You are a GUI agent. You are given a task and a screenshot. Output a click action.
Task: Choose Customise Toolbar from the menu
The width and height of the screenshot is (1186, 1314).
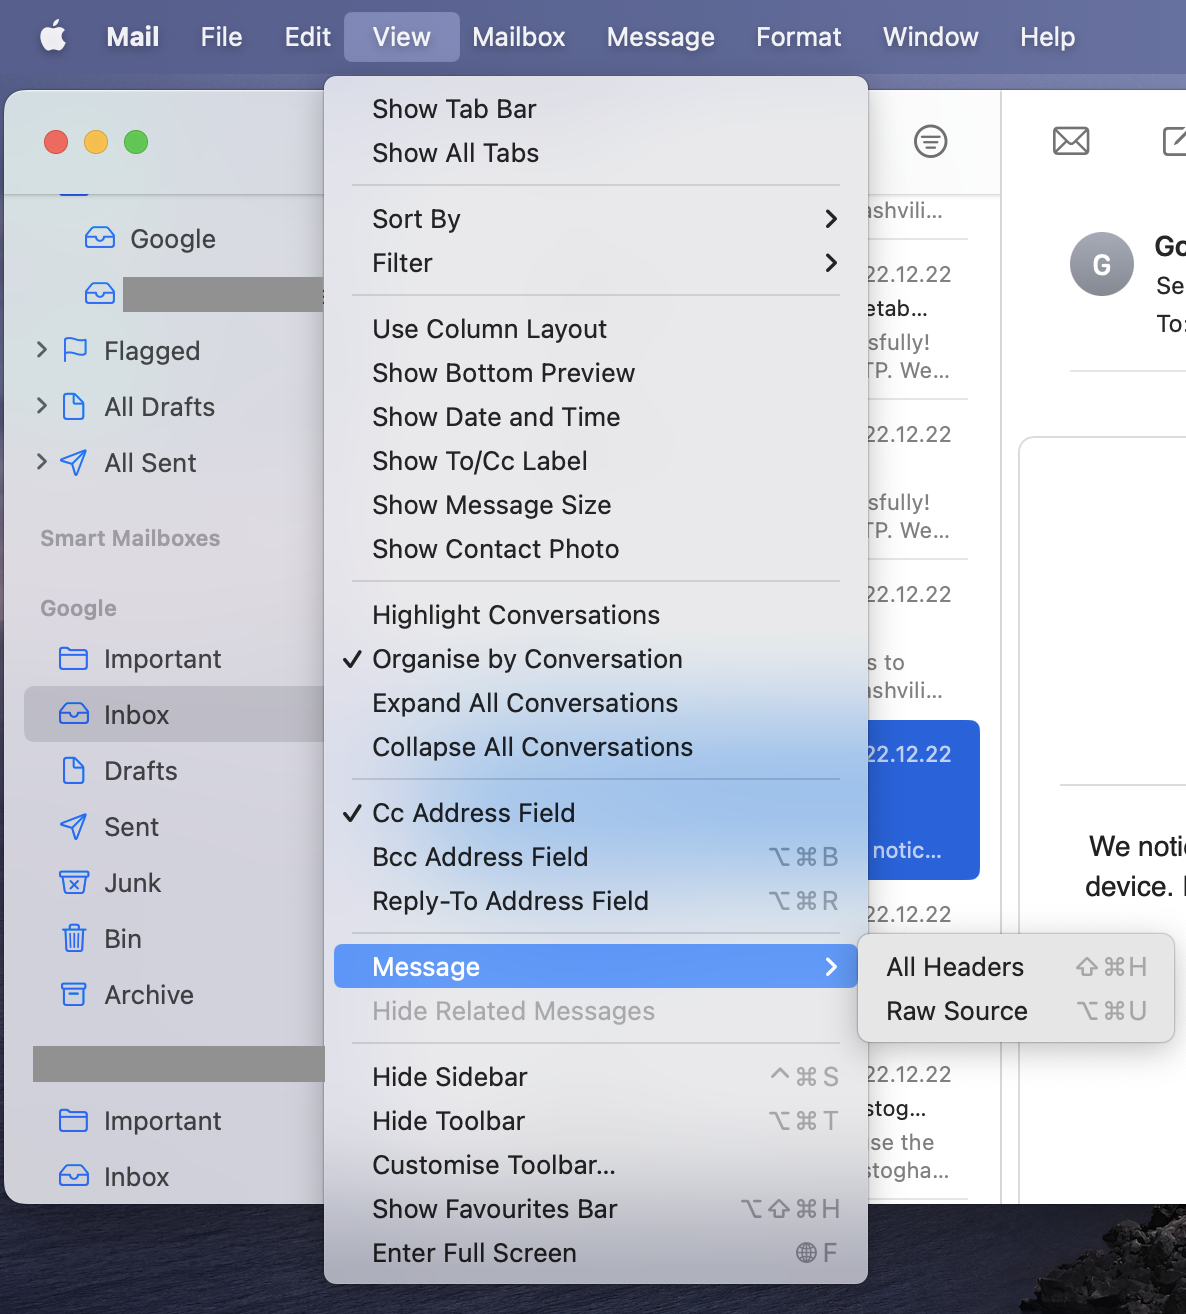point(494,1165)
